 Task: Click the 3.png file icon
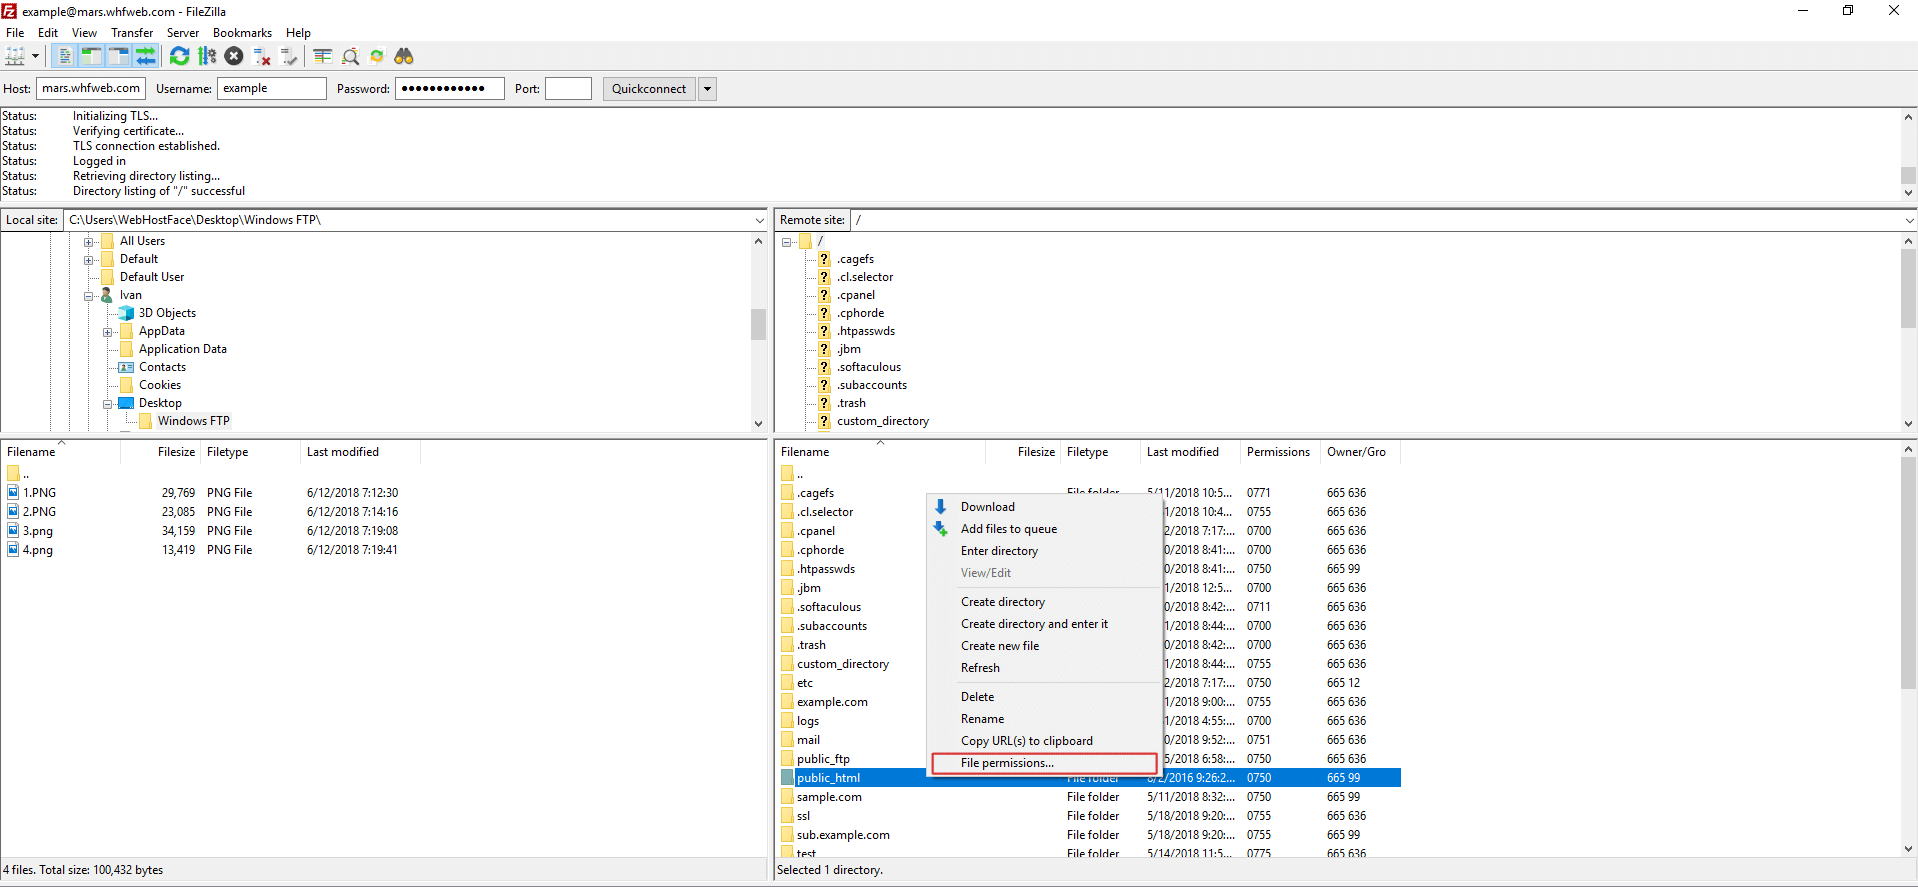(13, 530)
